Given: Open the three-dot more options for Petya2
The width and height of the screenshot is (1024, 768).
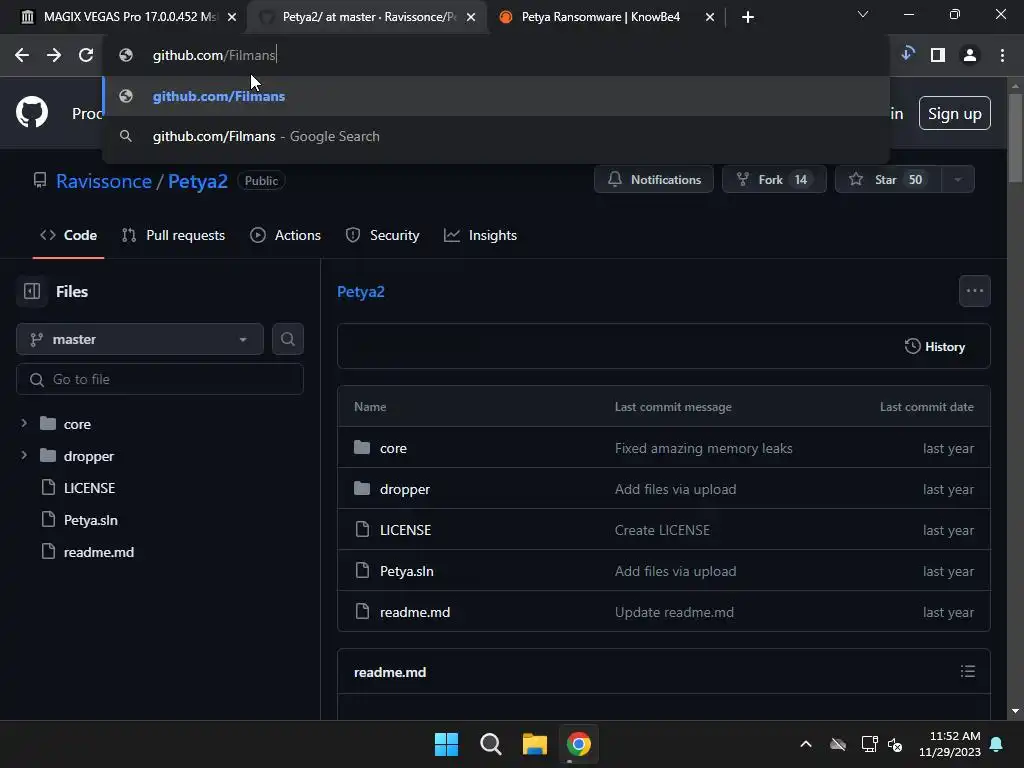Looking at the screenshot, I should [974, 291].
